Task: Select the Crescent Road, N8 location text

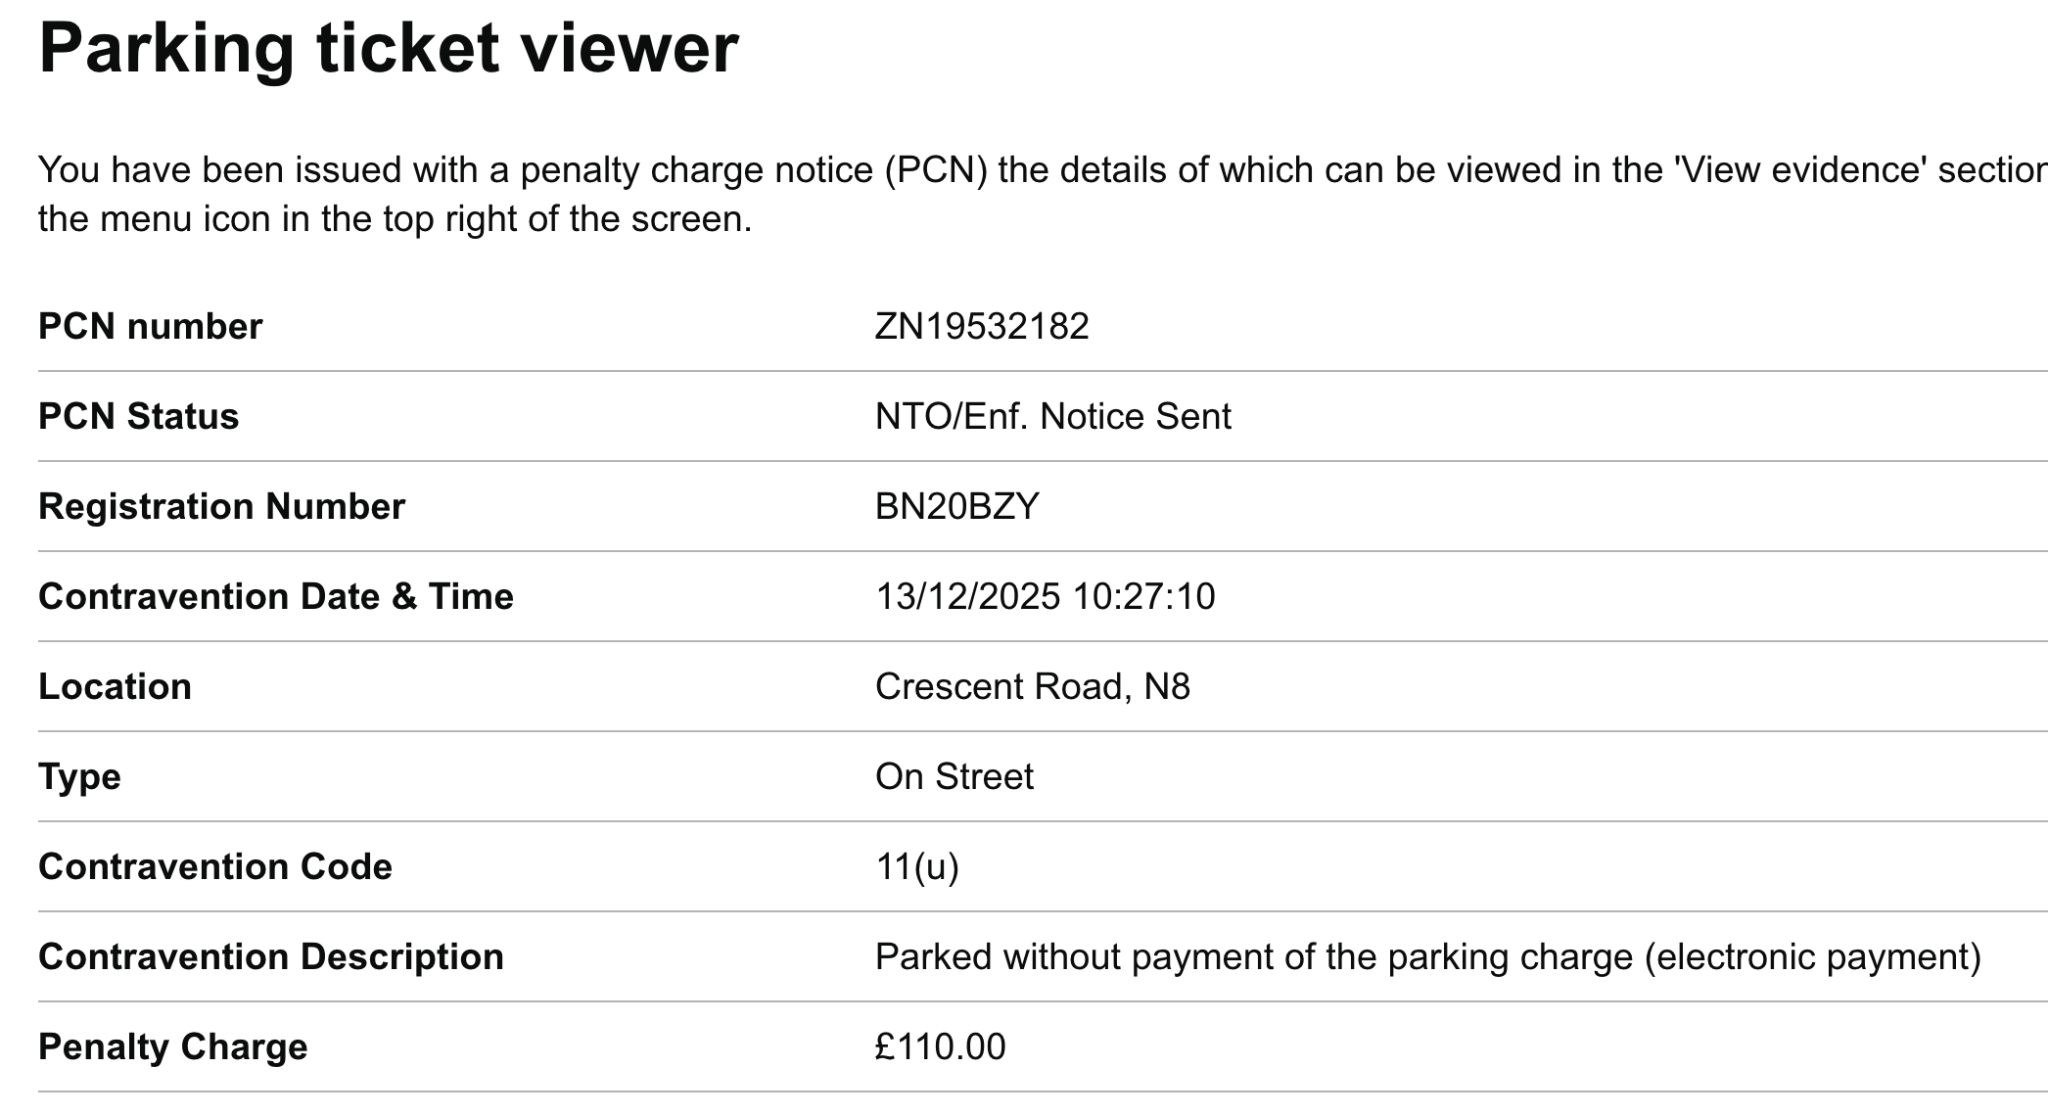Action: click(x=1032, y=687)
